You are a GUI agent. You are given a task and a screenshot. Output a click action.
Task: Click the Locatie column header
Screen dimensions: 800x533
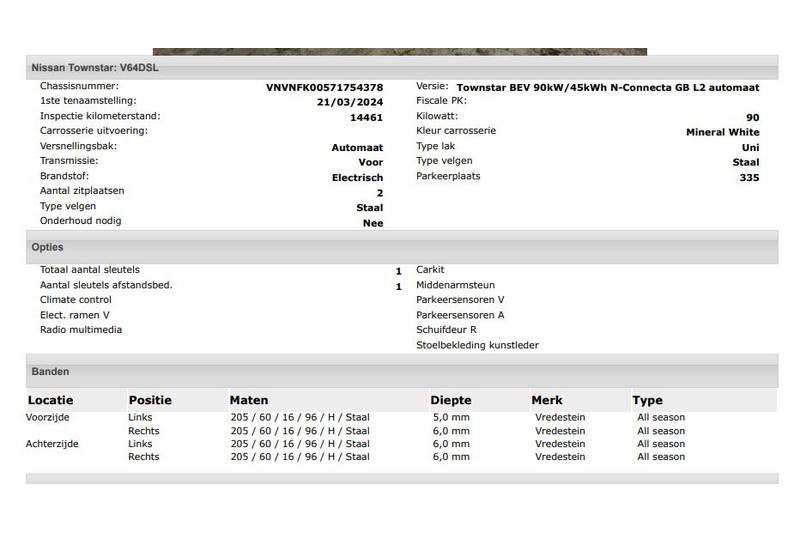click(x=50, y=400)
